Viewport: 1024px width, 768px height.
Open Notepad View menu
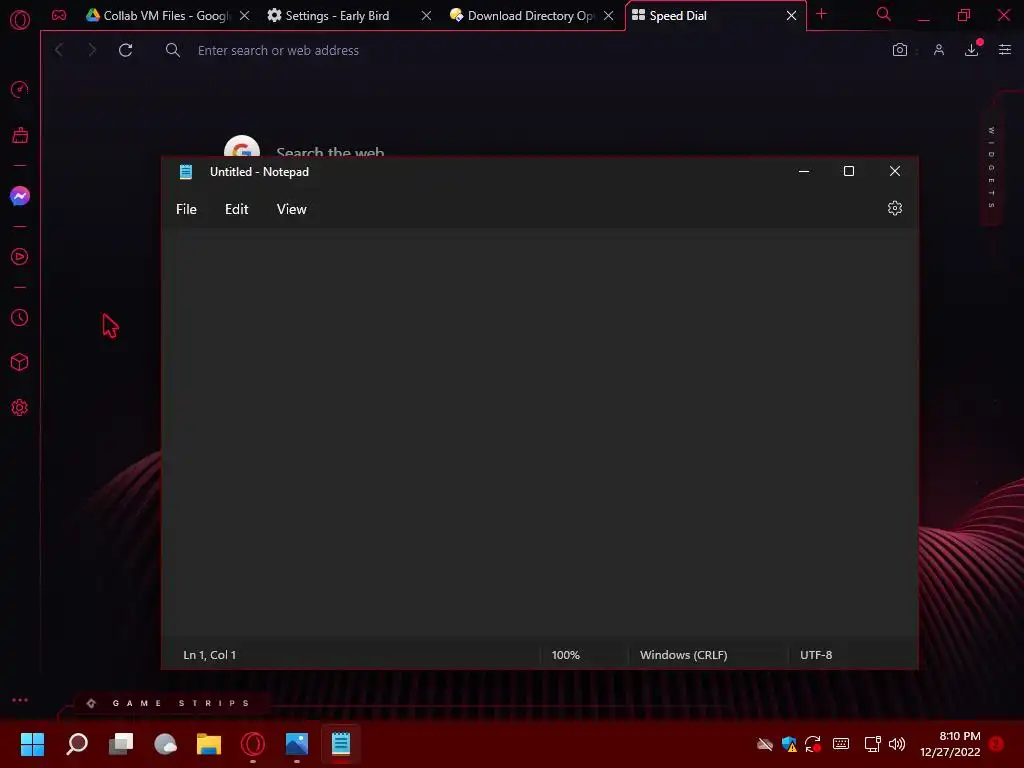(x=291, y=209)
